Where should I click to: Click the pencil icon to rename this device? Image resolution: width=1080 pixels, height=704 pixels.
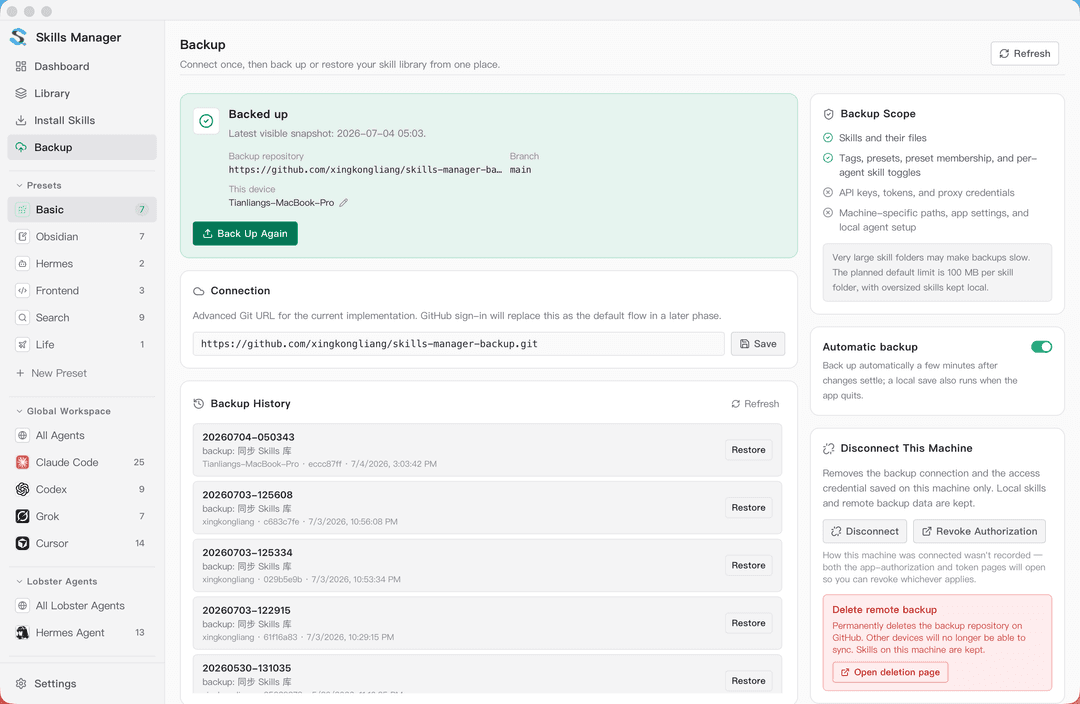tap(344, 203)
